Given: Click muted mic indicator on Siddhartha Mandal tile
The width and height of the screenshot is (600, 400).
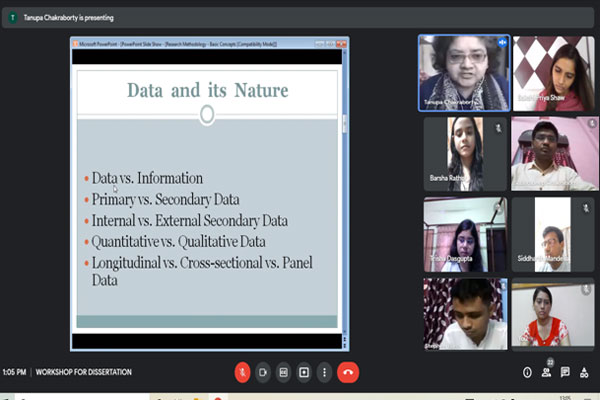Looking at the screenshot, I should pos(586,208).
